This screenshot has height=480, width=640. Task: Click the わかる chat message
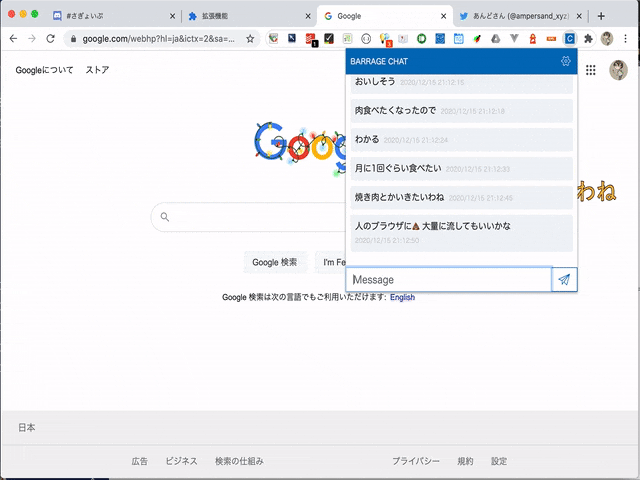(x=461, y=140)
